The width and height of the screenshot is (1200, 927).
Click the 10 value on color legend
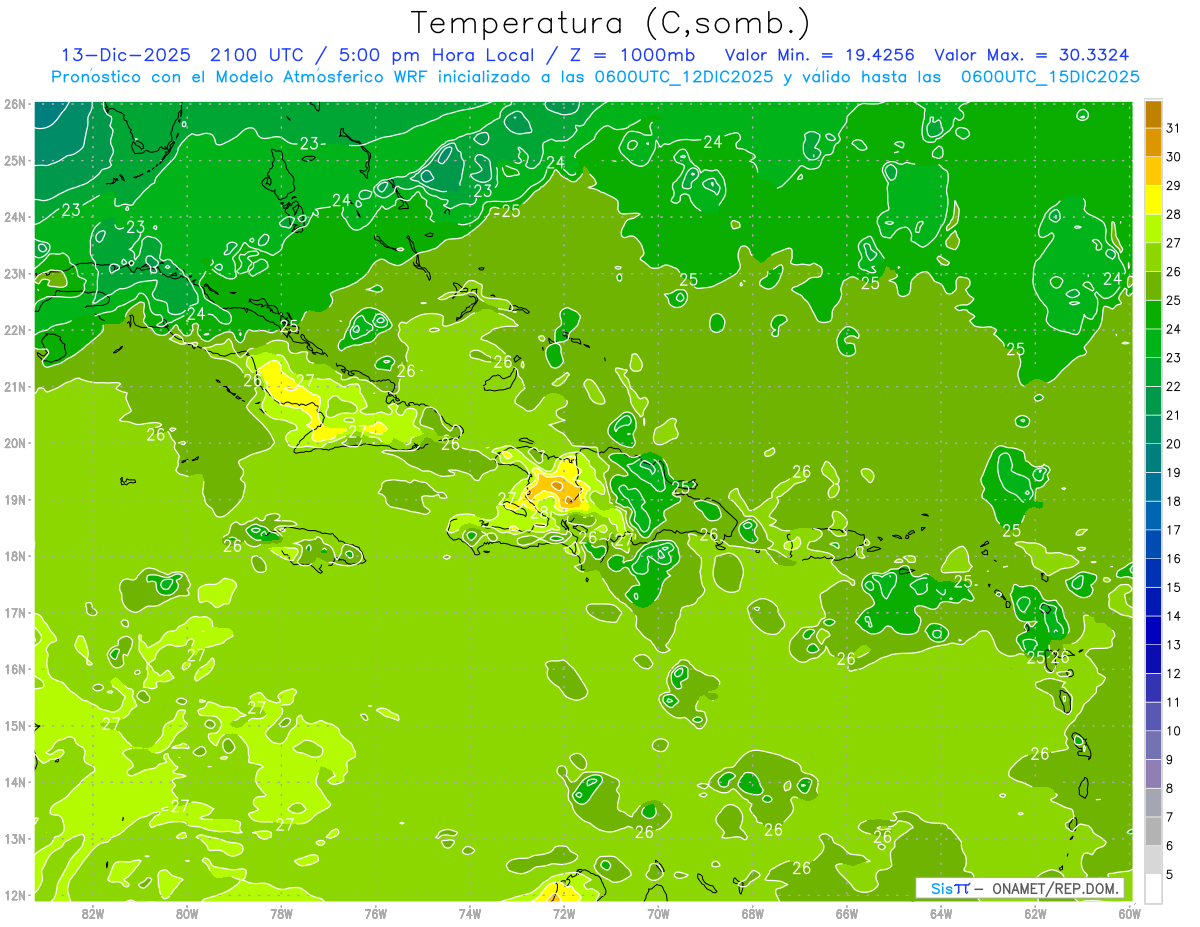pyautogui.click(x=1173, y=731)
